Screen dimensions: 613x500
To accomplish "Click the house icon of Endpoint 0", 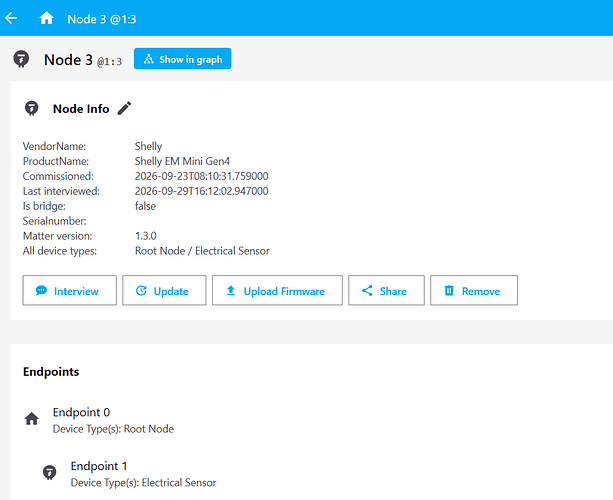I will click(32, 419).
